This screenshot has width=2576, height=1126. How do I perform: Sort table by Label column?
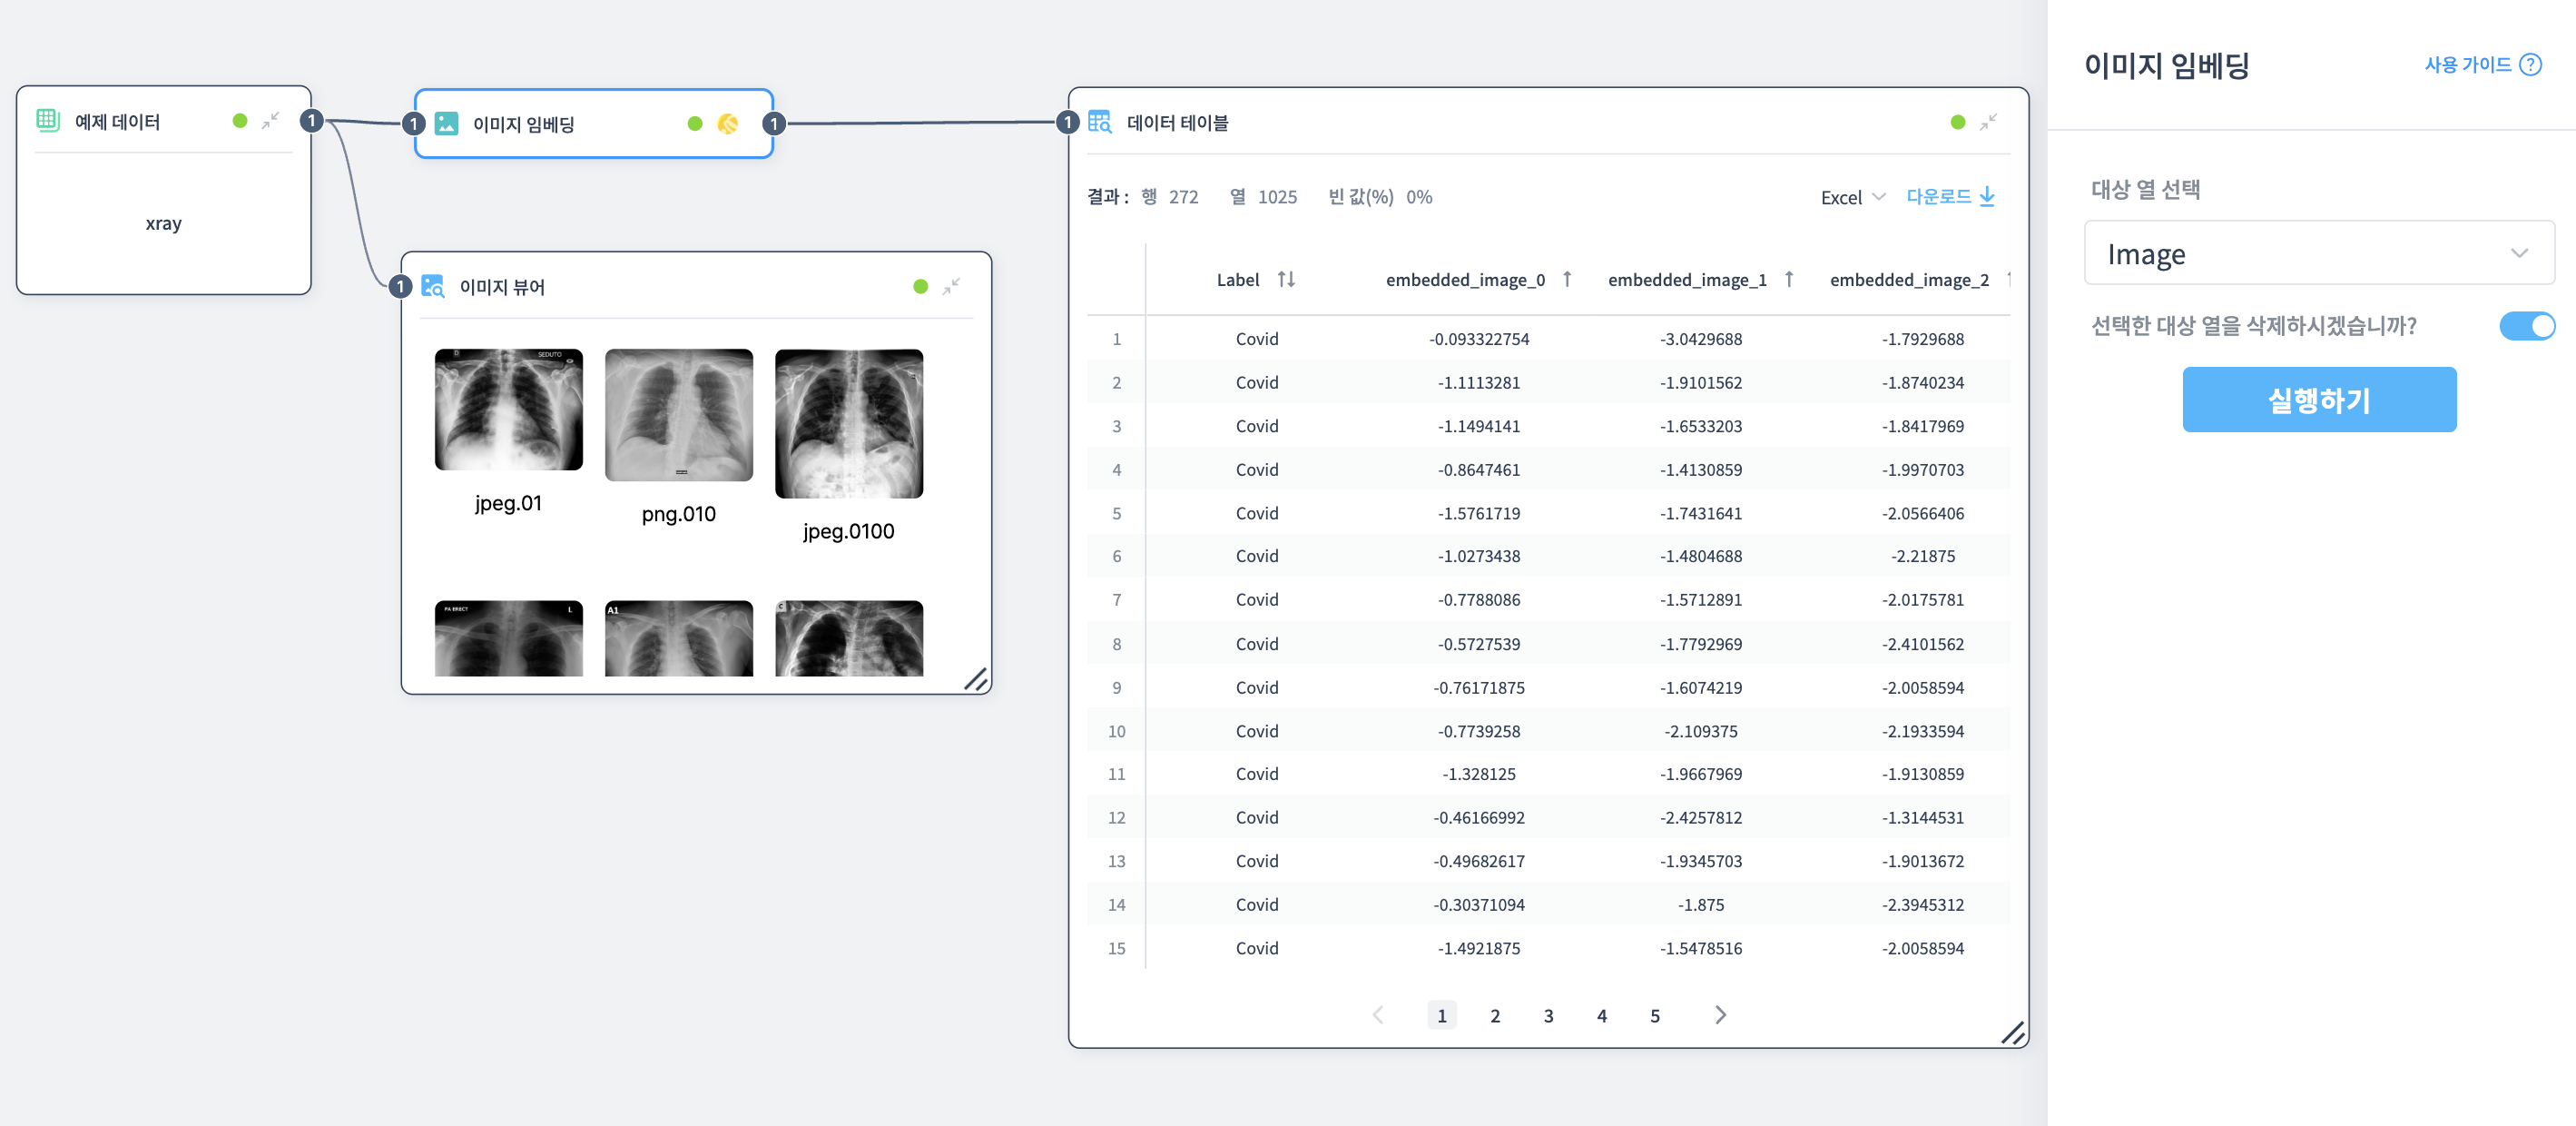tap(1286, 280)
